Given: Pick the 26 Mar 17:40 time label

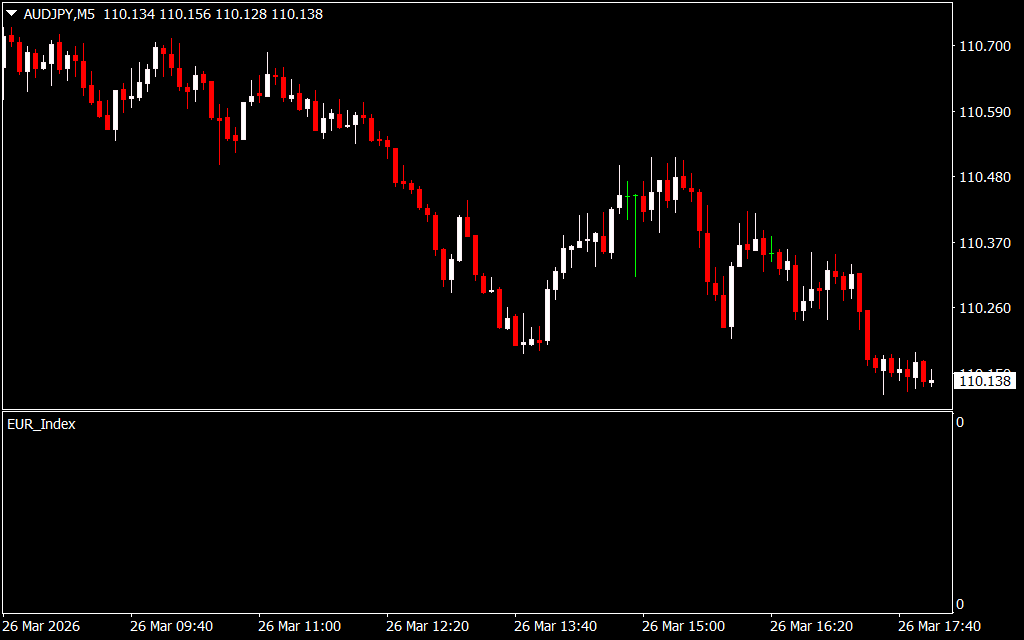Looking at the screenshot, I should pyautogui.click(x=939, y=626).
